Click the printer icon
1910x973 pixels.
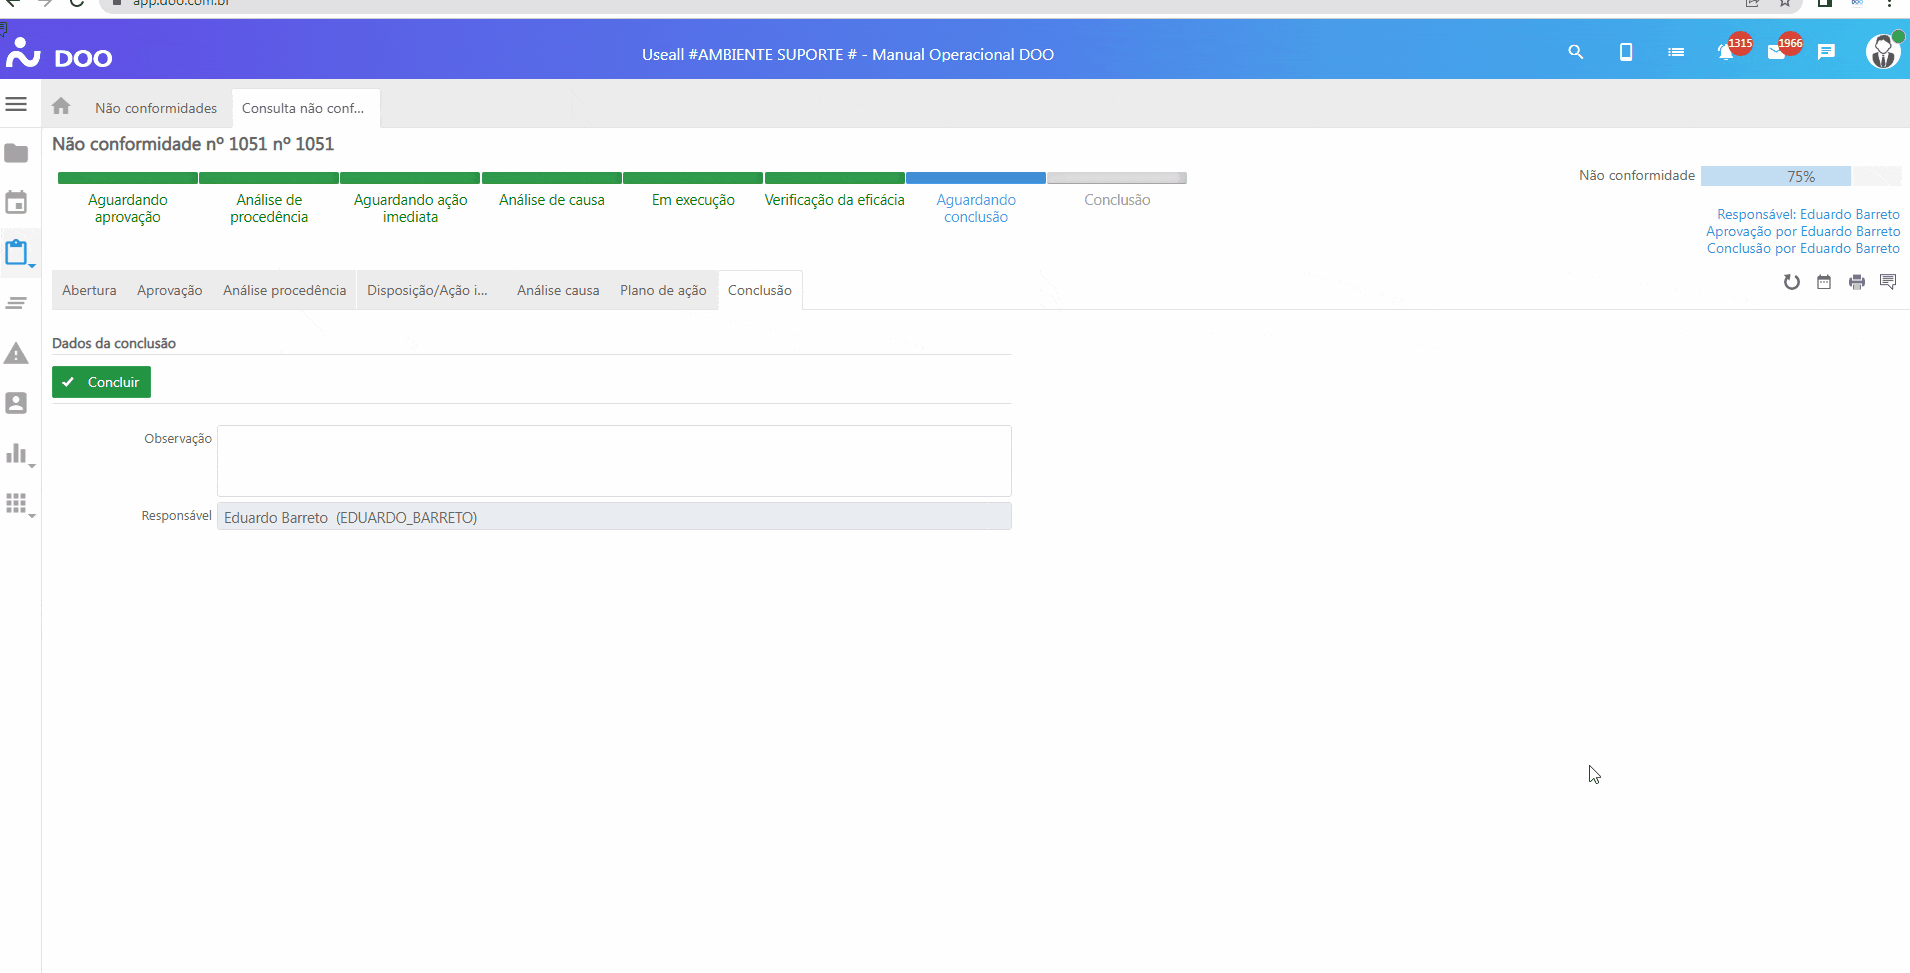tap(1856, 282)
